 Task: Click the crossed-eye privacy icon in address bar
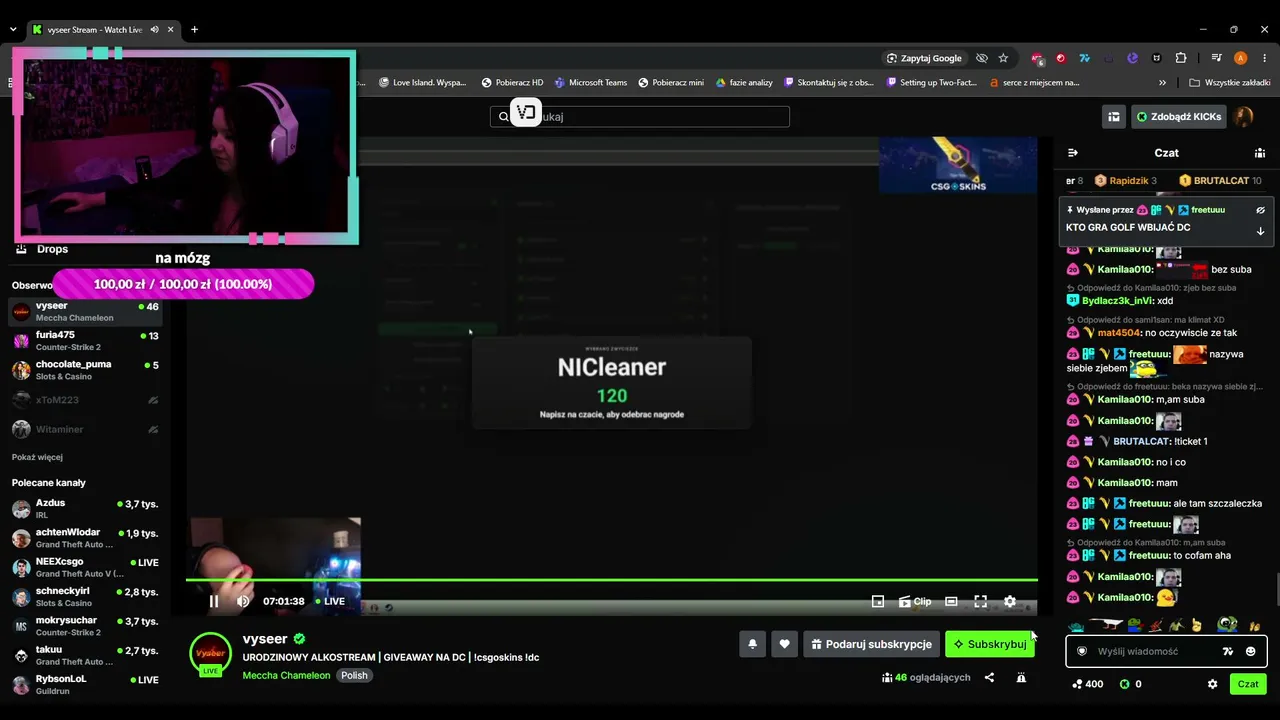pos(982,58)
